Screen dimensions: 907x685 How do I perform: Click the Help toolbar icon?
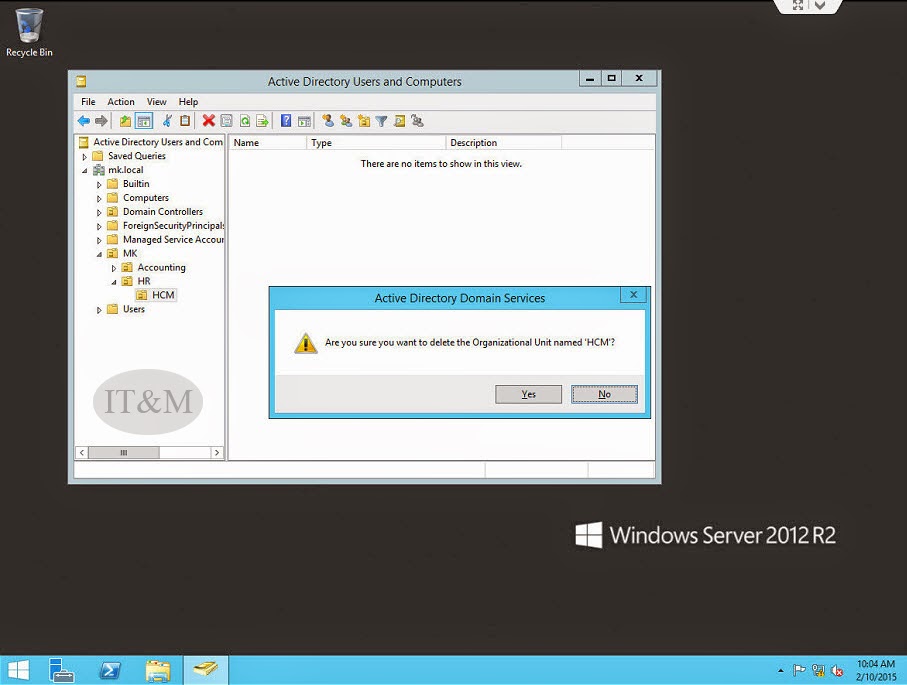pyautogui.click(x=288, y=120)
